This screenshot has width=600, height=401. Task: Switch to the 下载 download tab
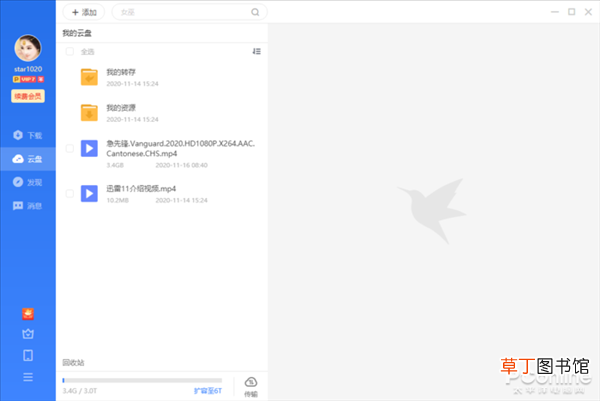pos(28,135)
